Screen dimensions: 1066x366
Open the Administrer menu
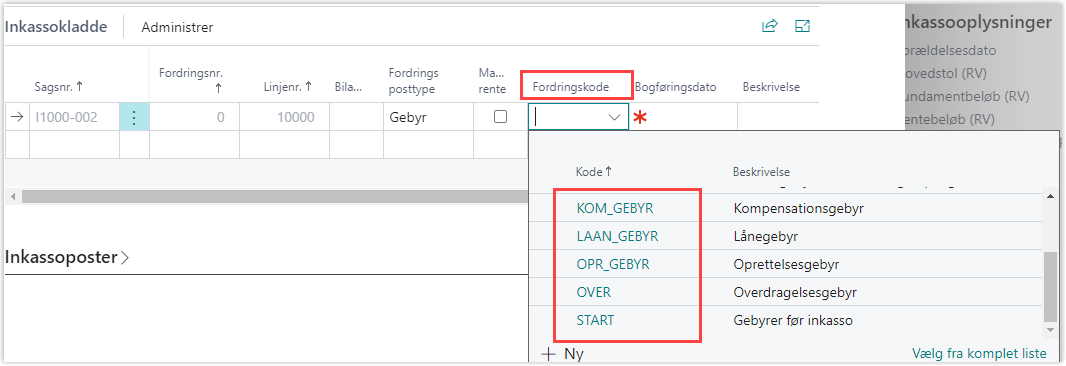coord(177,27)
